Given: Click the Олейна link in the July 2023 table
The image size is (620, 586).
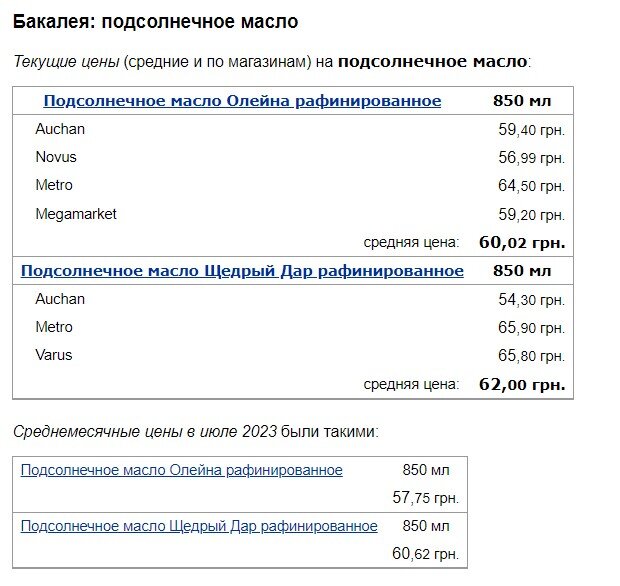Looking at the screenshot, I should tap(181, 470).
